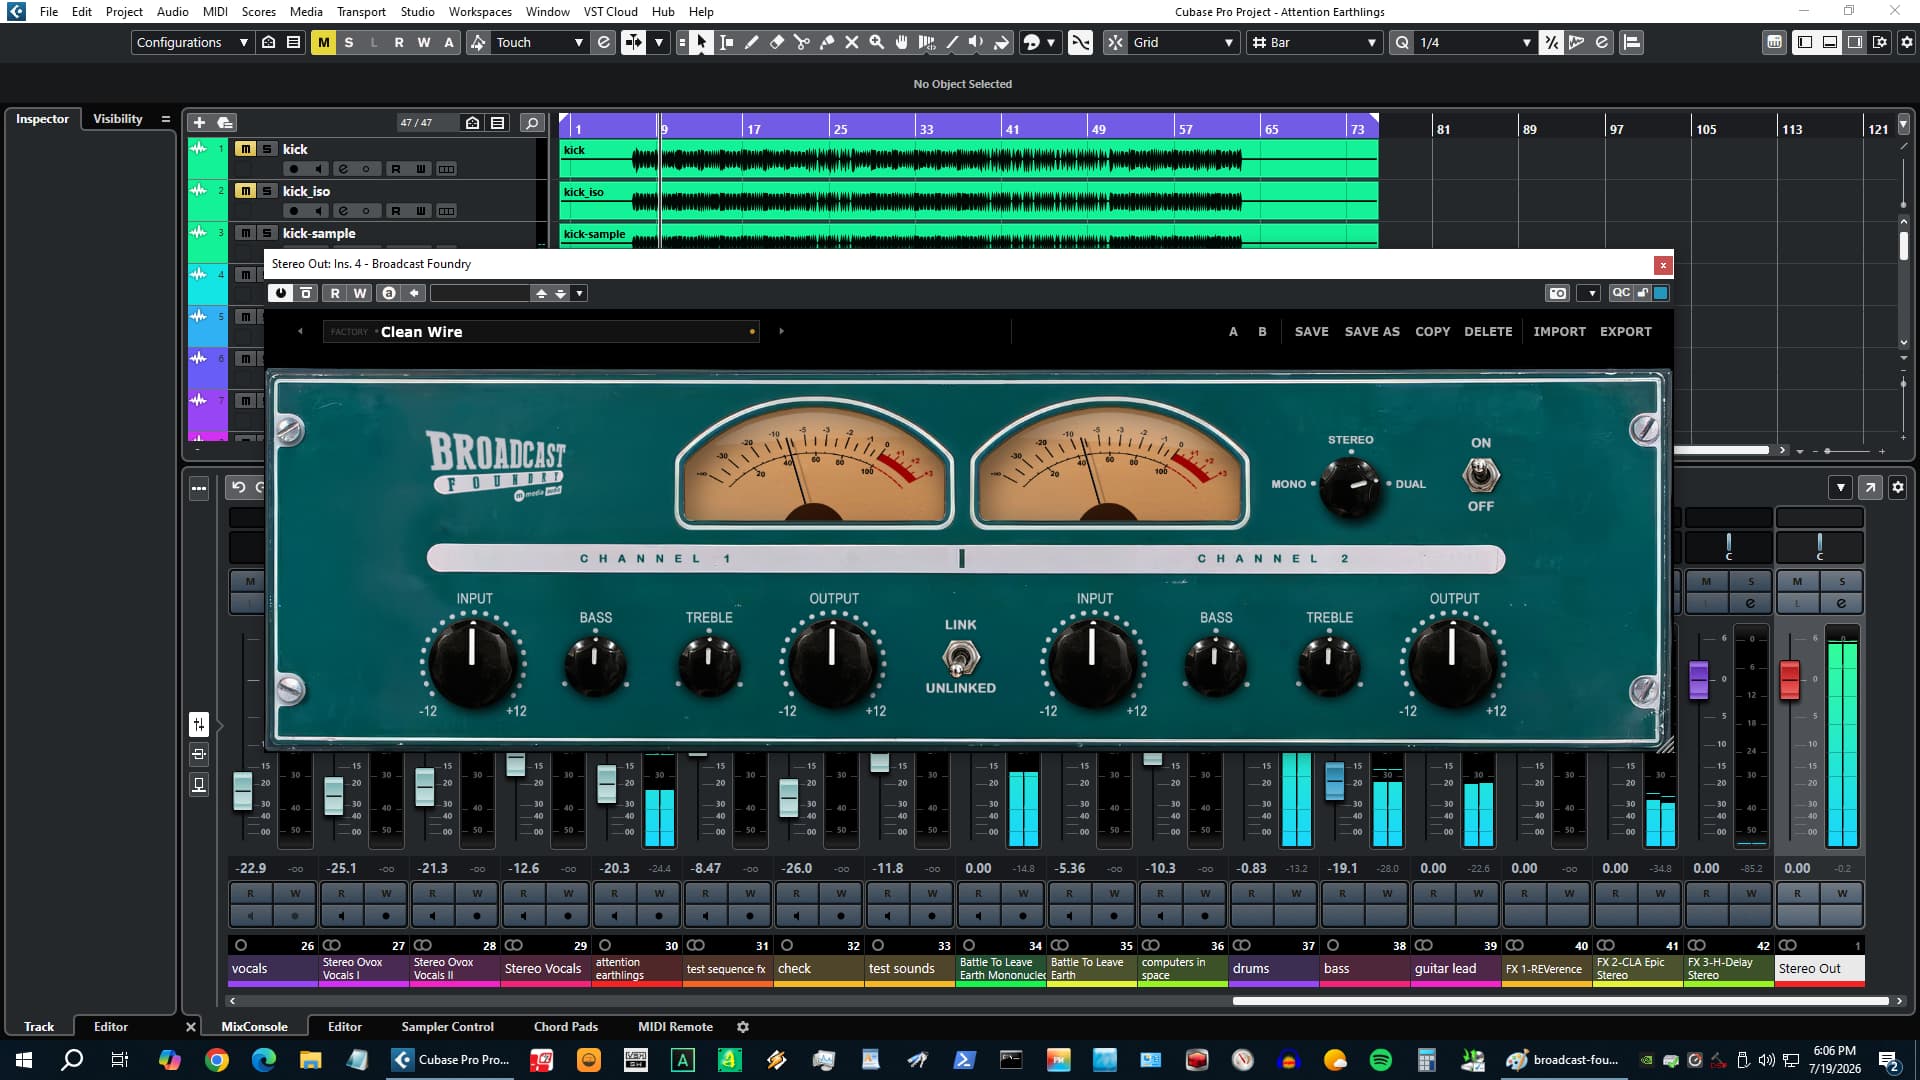Open the VST Cloud menu
Viewport: 1920px width, 1080px height.
coord(610,12)
